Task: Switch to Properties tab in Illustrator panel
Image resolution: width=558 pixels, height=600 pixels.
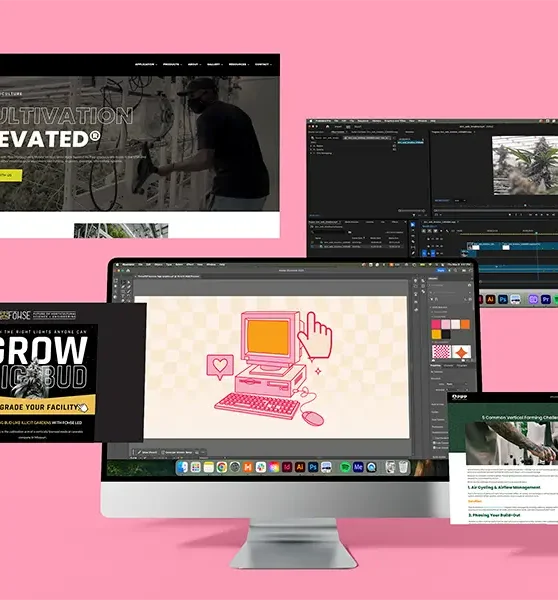Action: tap(436, 365)
